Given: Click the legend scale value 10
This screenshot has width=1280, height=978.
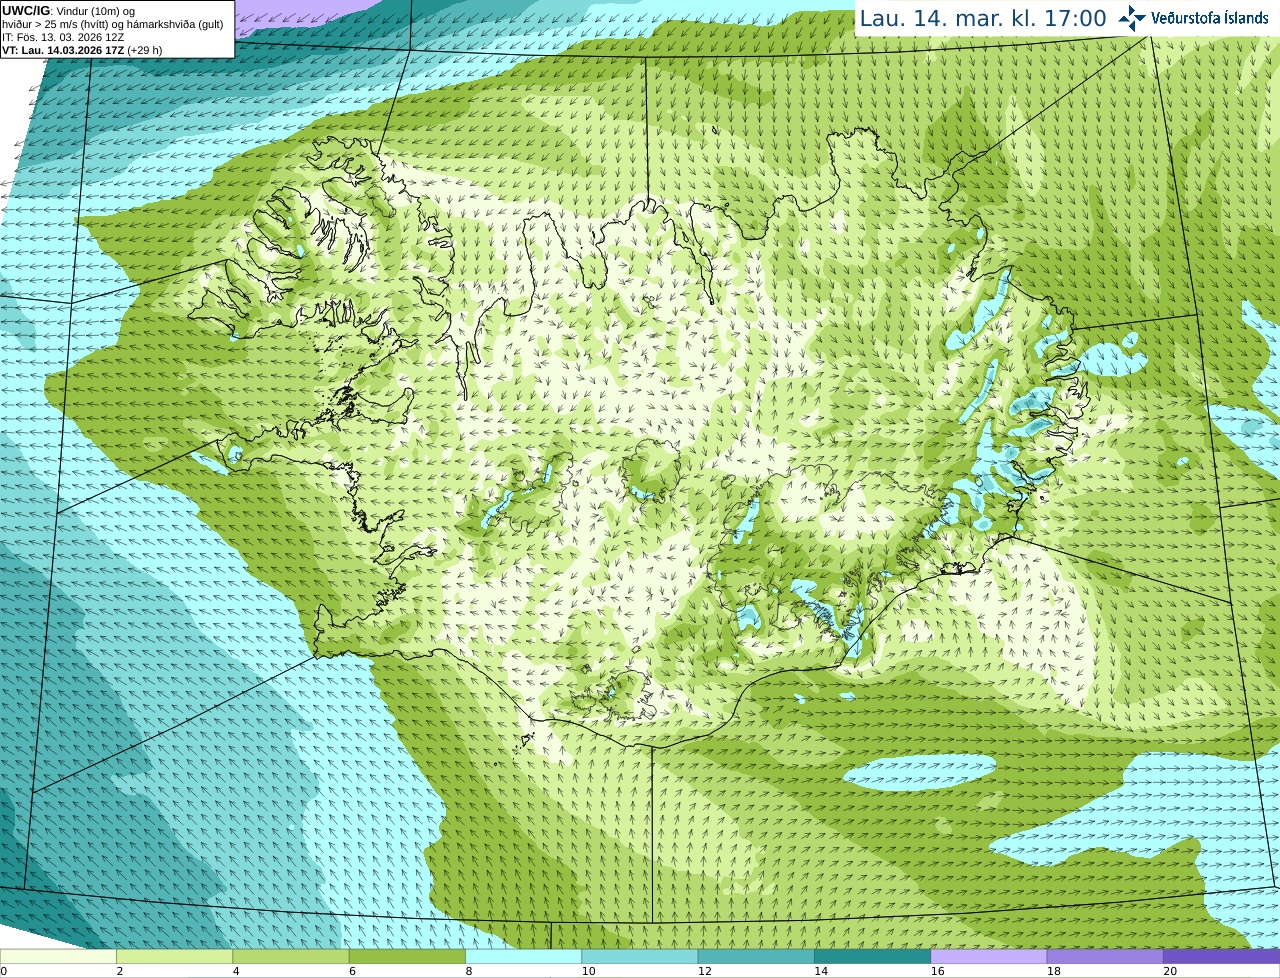Looking at the screenshot, I should pos(588,971).
